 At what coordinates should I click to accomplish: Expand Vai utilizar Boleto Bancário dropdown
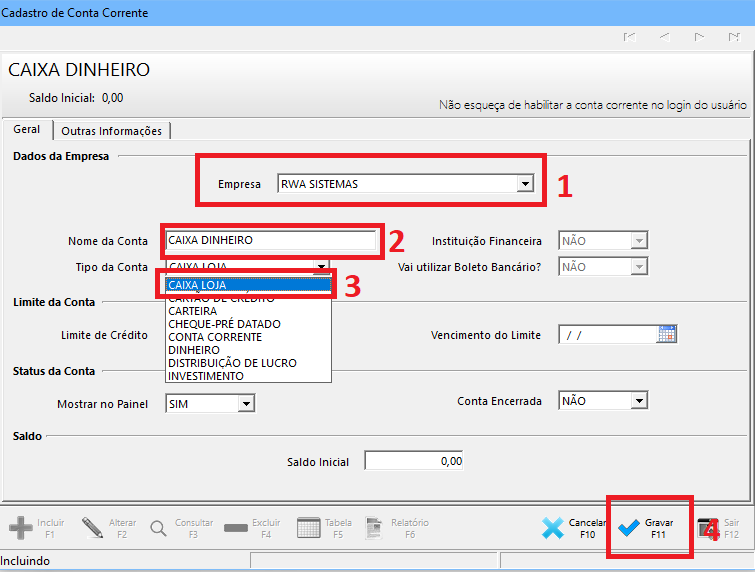tap(639, 266)
